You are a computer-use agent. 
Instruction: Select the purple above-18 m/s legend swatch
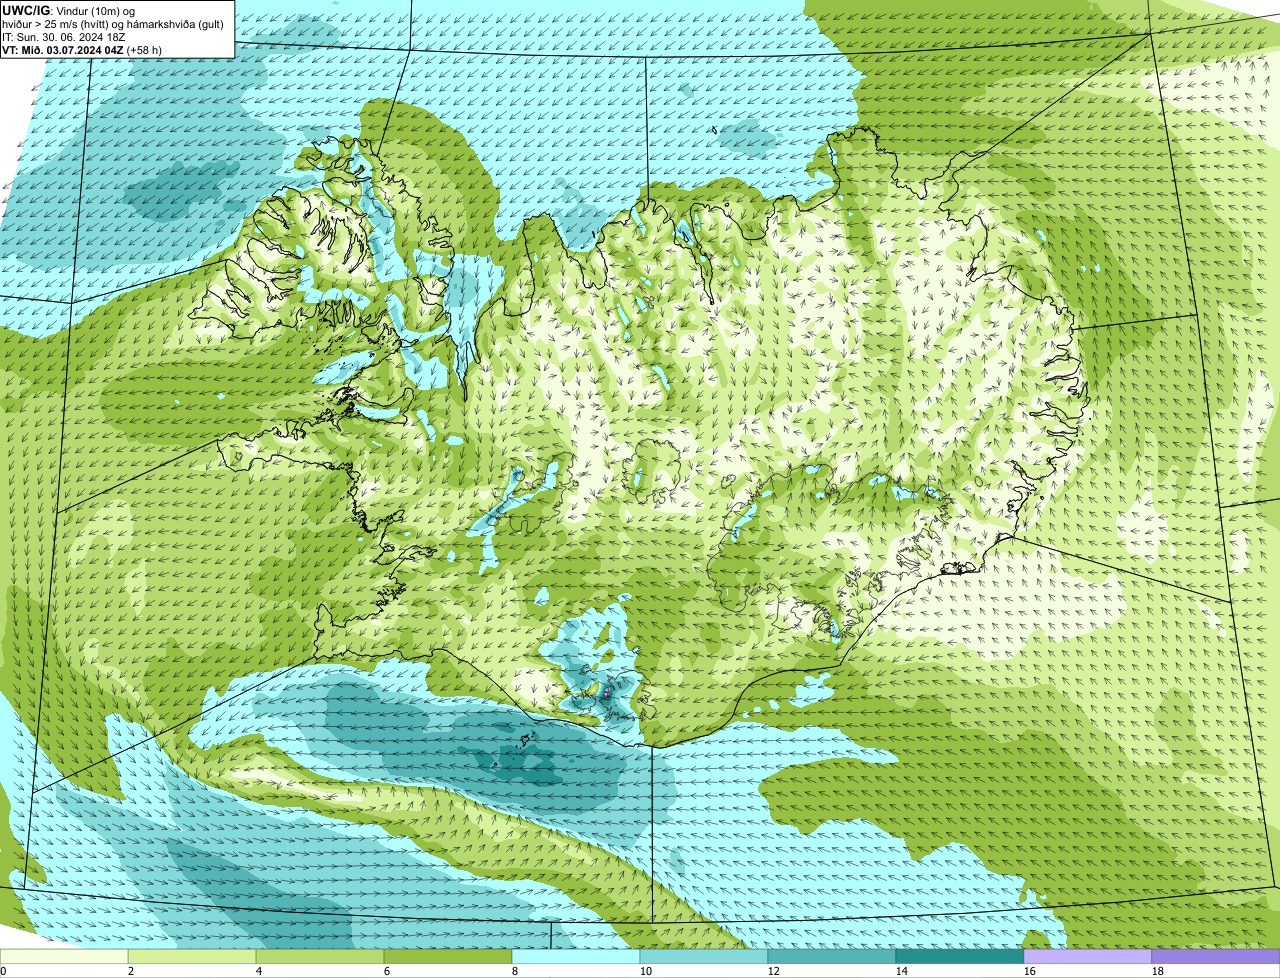1216,956
